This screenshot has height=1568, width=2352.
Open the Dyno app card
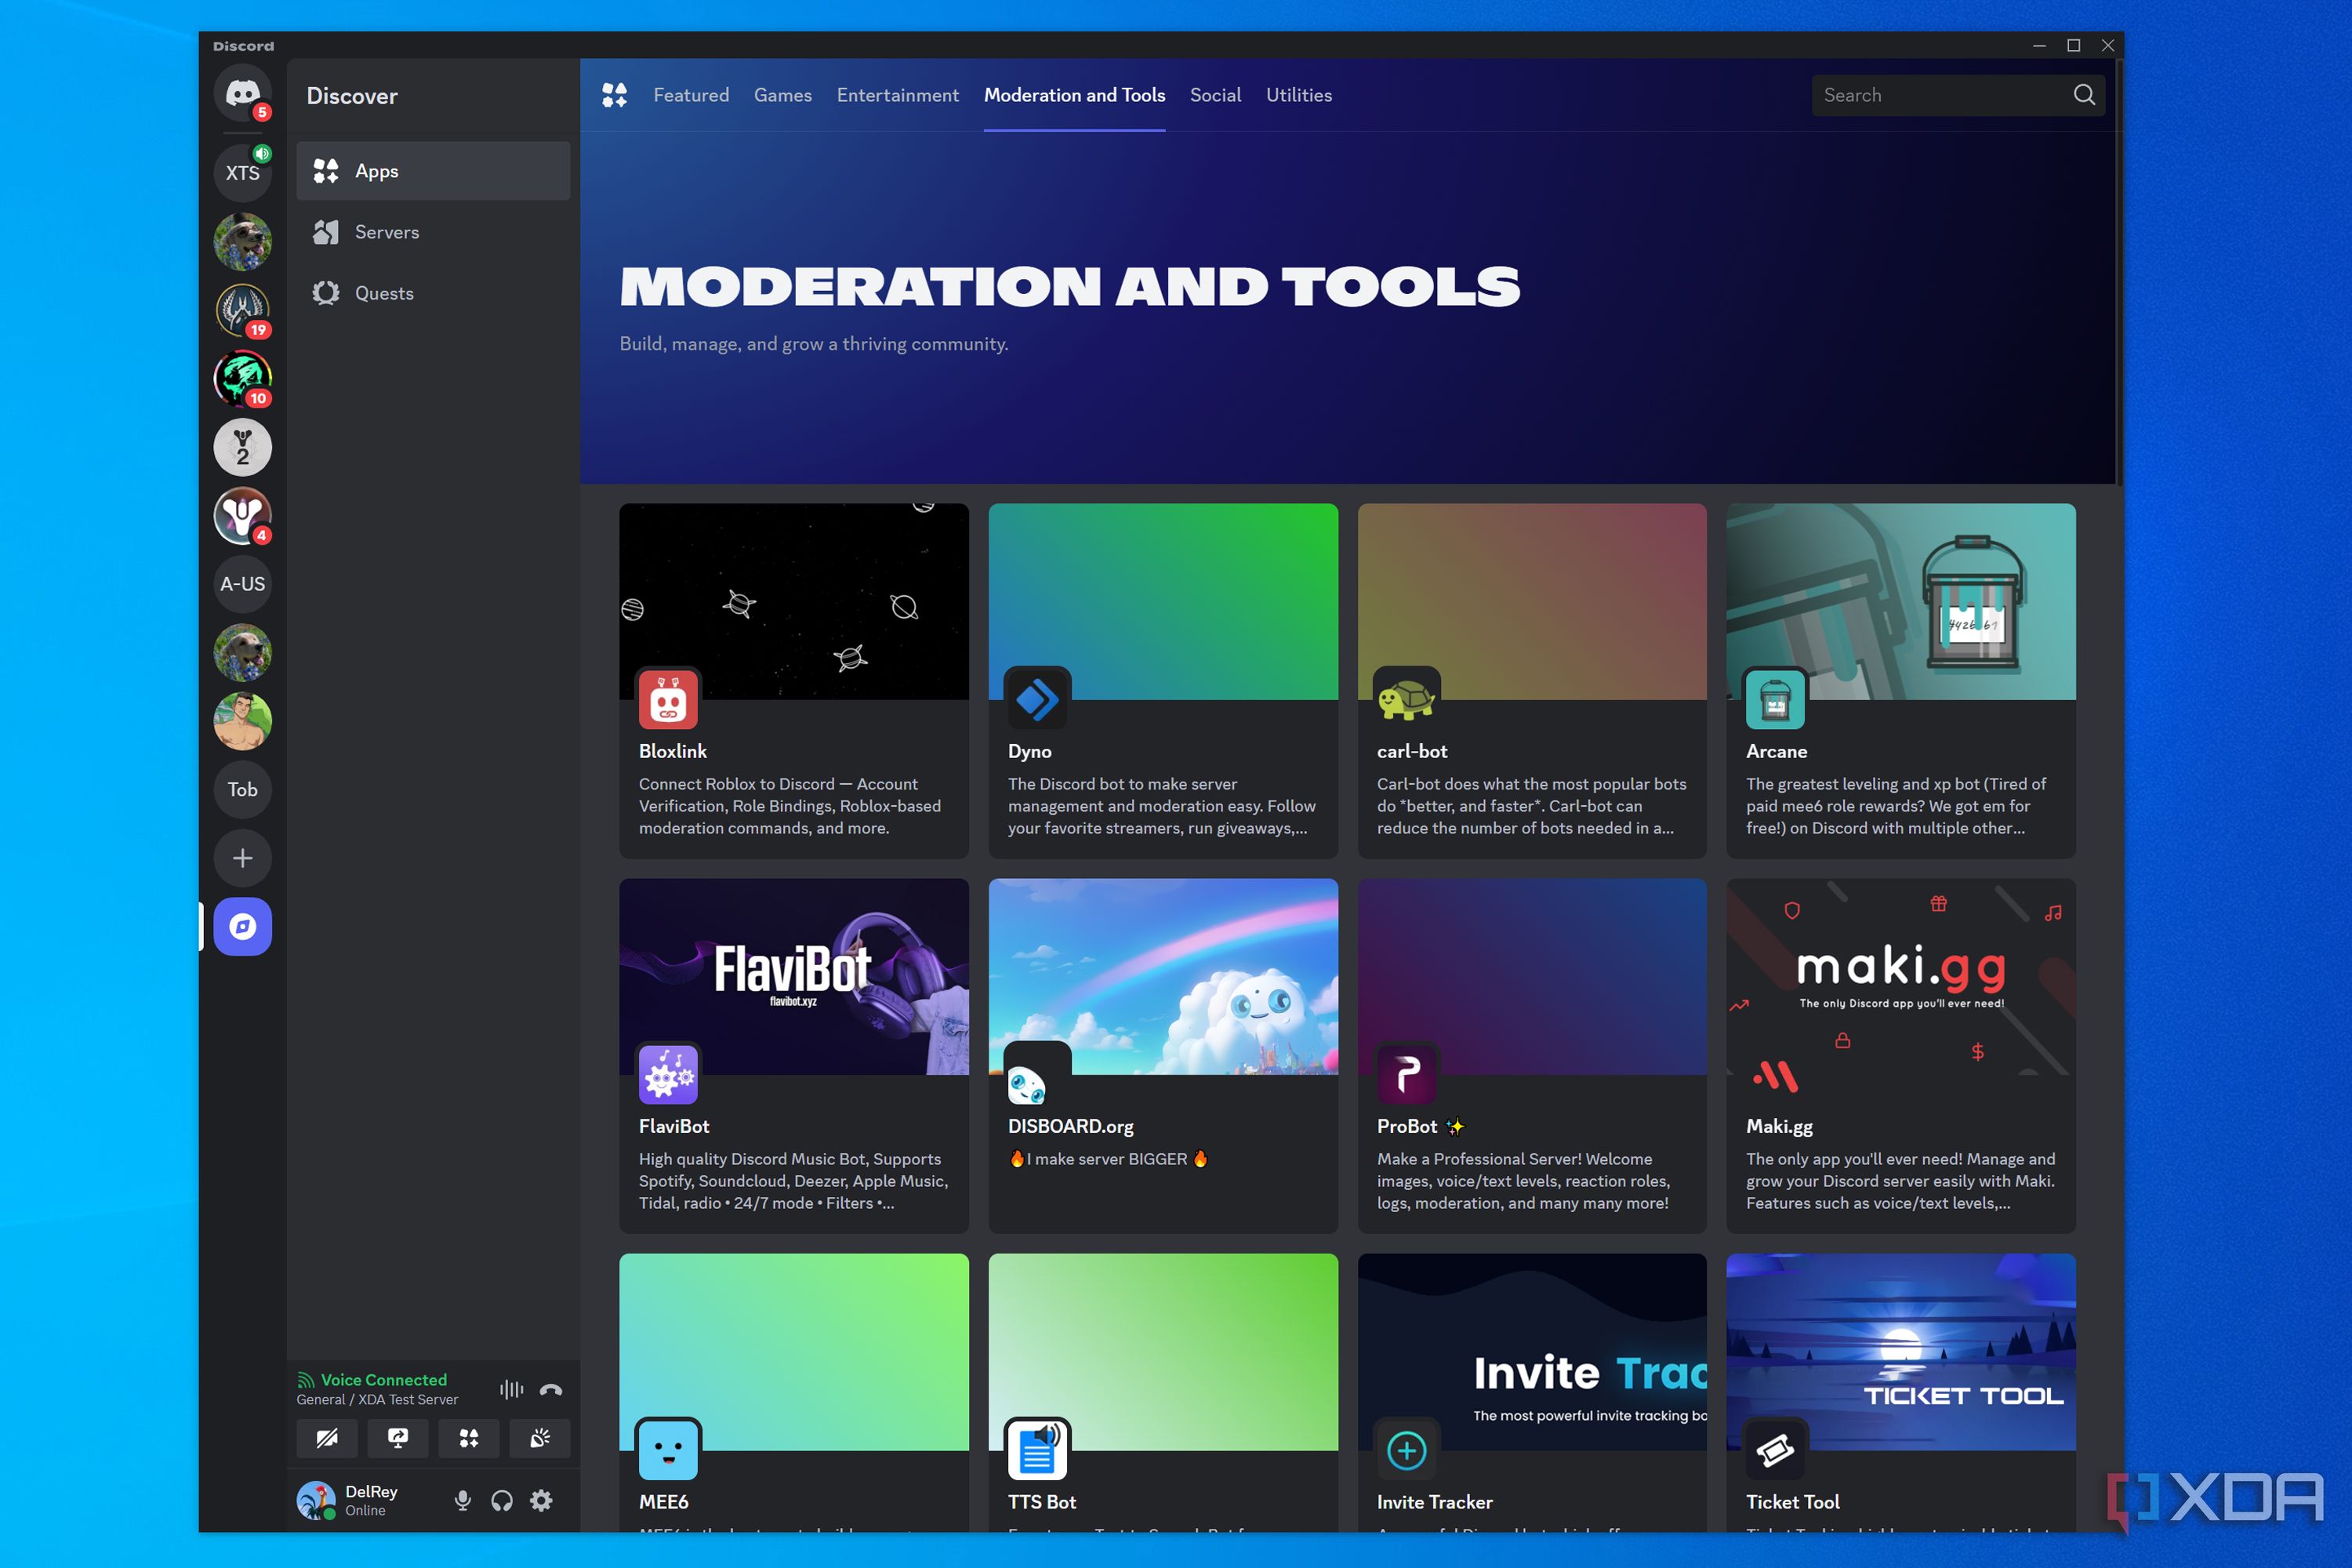1163,680
